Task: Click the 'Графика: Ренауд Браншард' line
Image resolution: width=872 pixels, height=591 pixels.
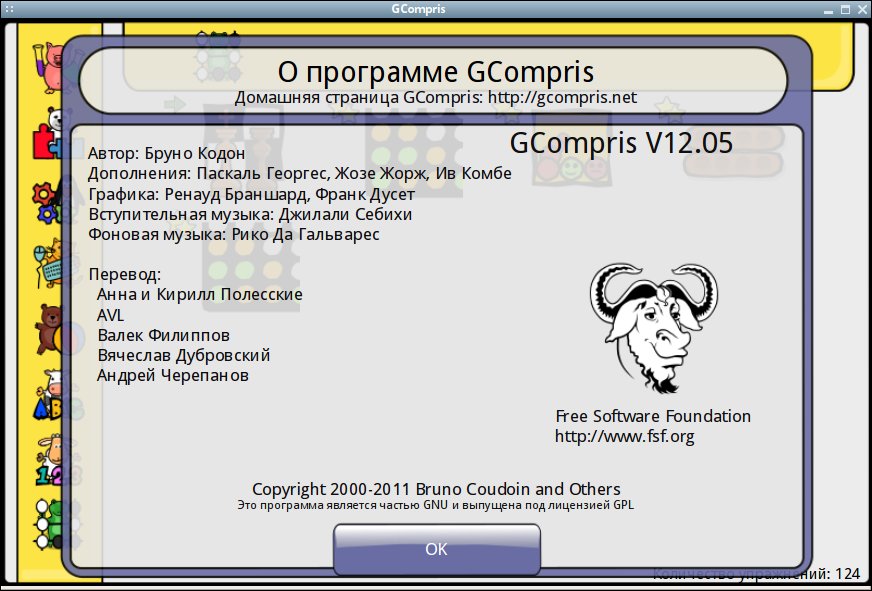Action: point(251,194)
